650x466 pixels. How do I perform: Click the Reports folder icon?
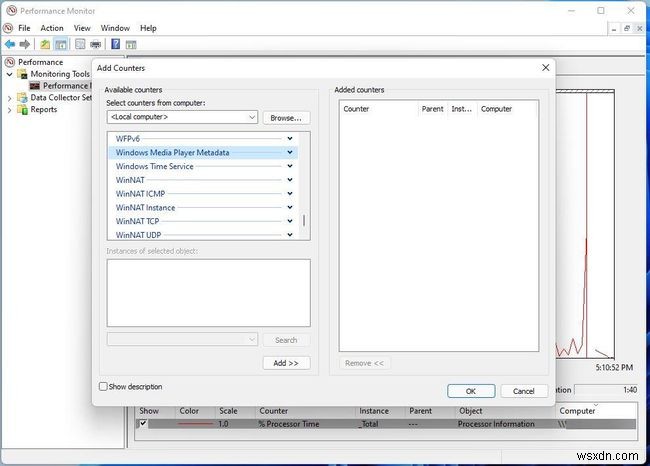(22, 109)
